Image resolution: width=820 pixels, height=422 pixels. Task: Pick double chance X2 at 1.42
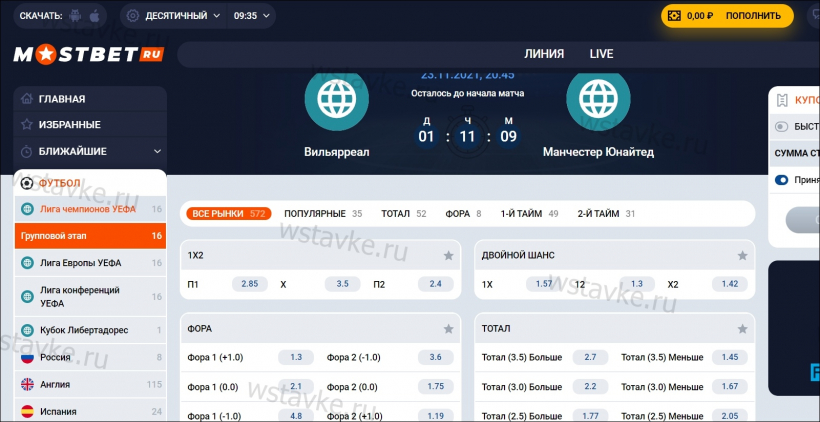tap(730, 284)
